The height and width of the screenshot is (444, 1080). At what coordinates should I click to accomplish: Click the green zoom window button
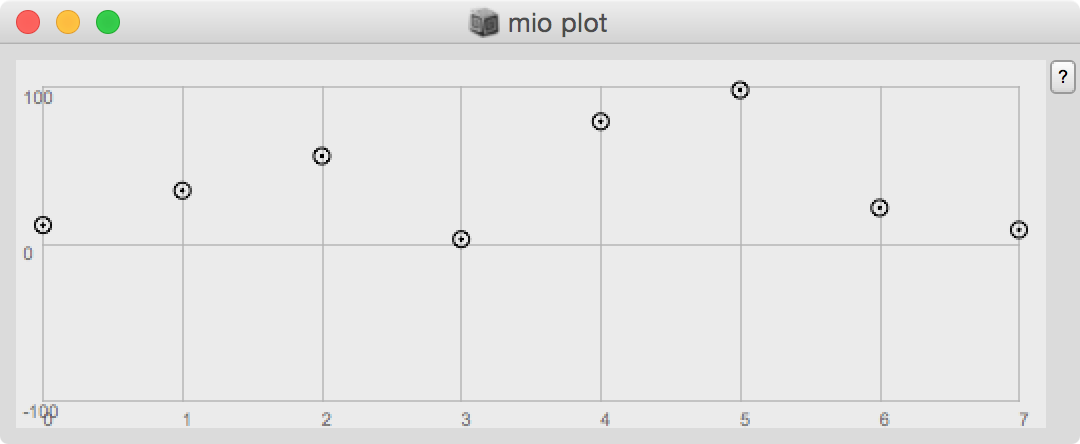tap(108, 22)
